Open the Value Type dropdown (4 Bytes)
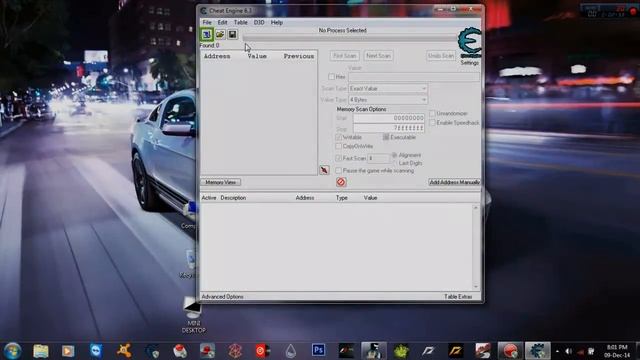Image resolution: width=640 pixels, height=360 pixels. pos(388,100)
